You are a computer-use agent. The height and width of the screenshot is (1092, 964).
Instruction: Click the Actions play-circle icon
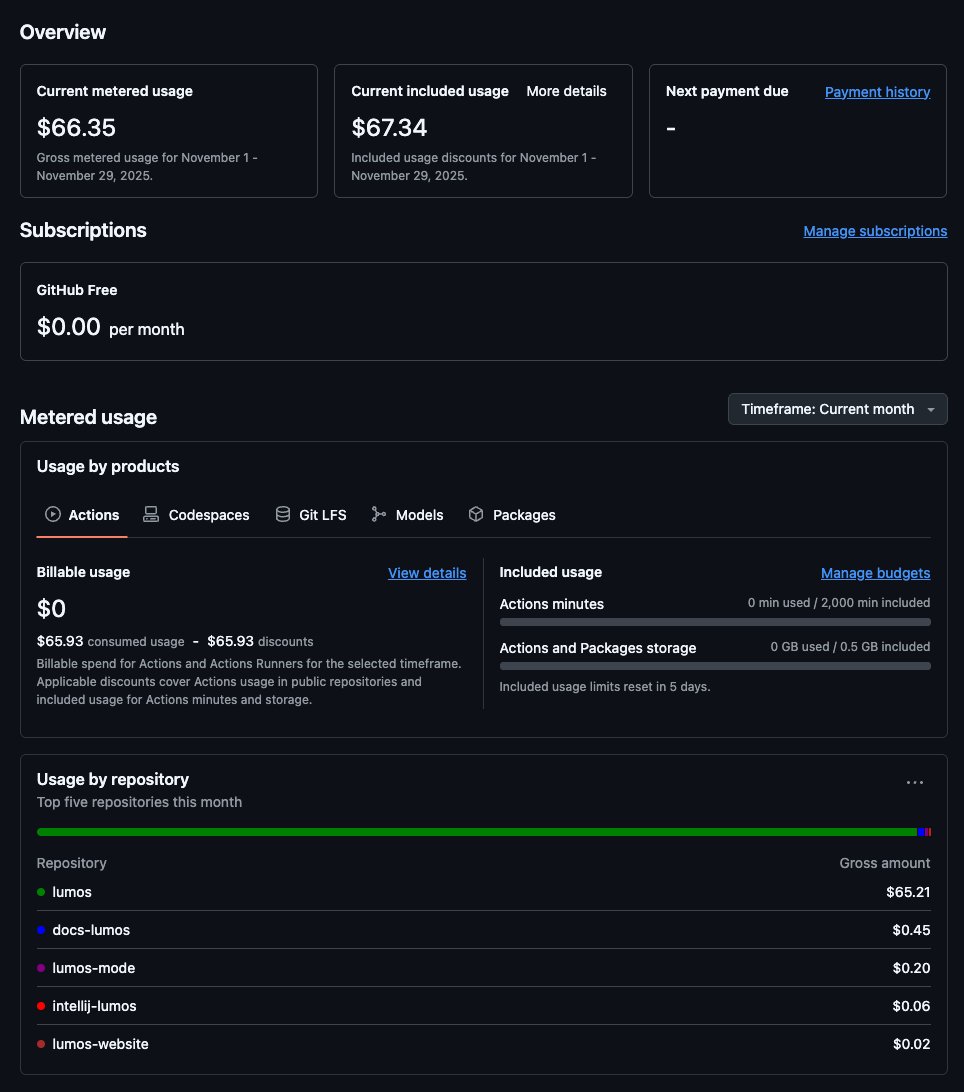pos(53,514)
